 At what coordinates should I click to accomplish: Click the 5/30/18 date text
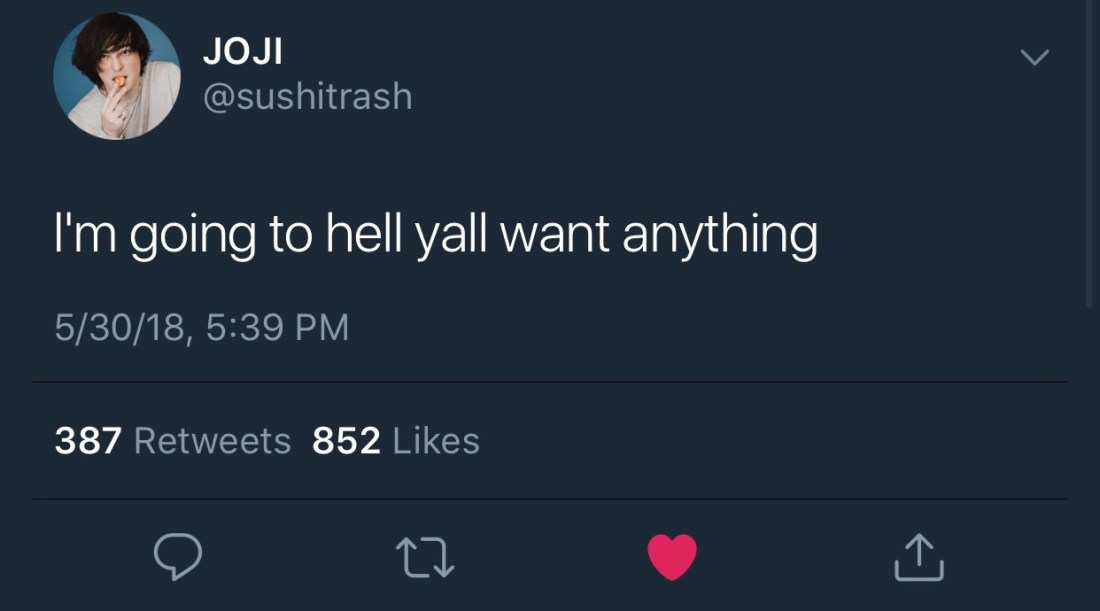pyautogui.click(x=119, y=328)
